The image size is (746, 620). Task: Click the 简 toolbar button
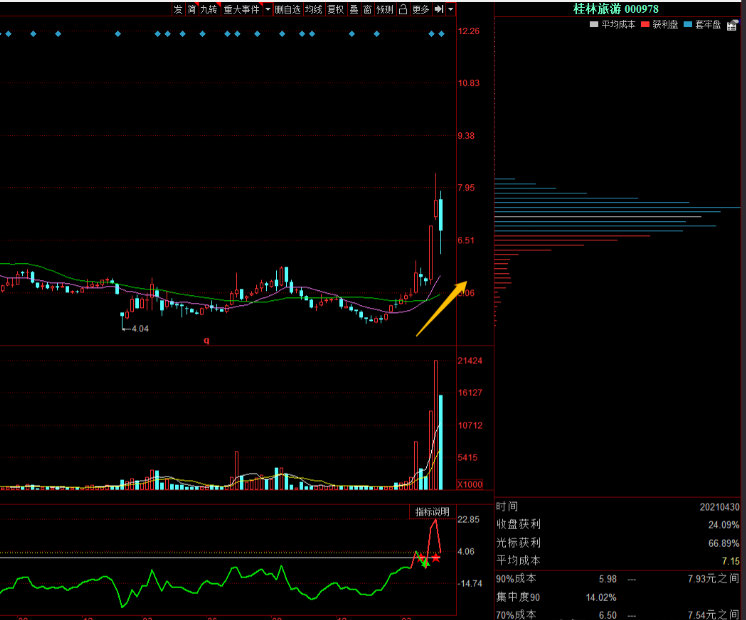tap(191, 9)
